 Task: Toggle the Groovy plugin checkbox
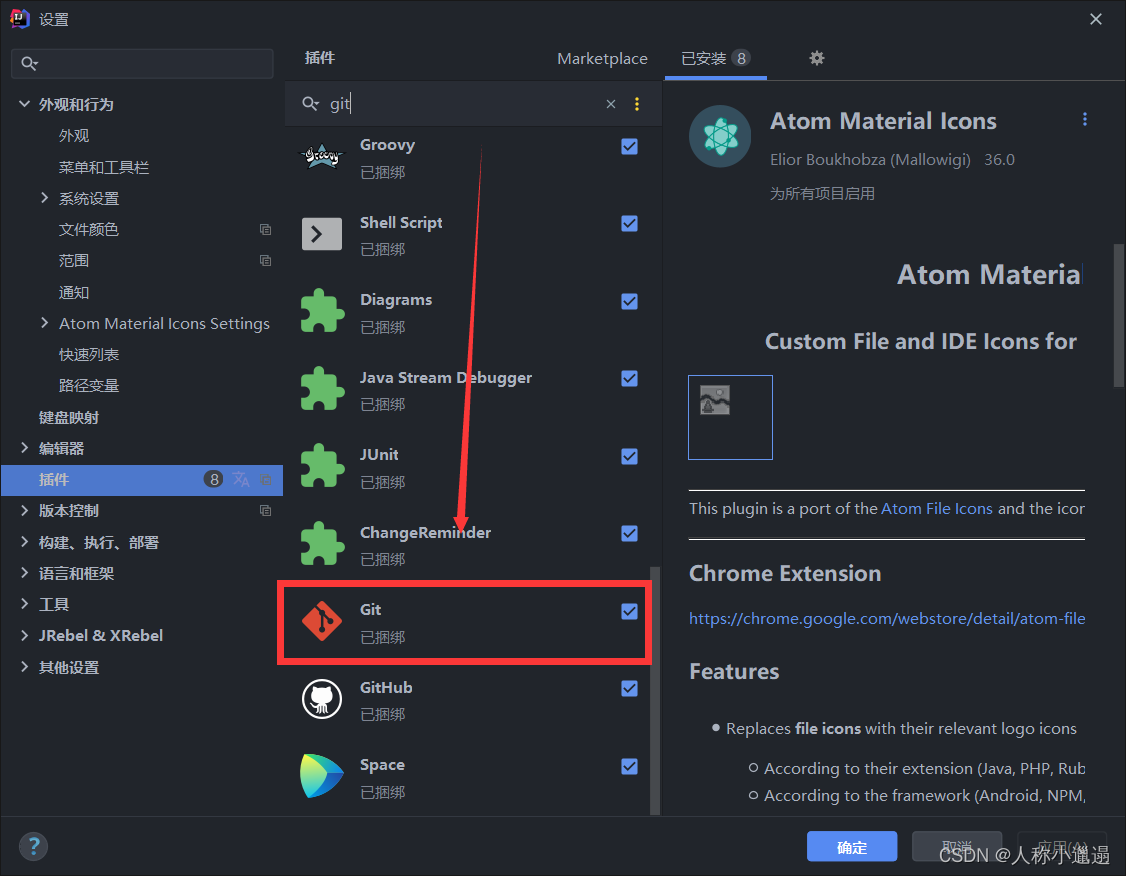pos(629,146)
